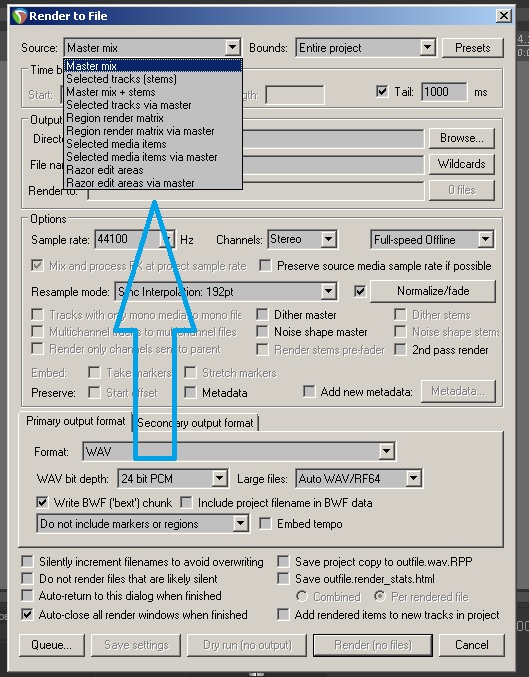Close the Render to File dialog

[x=504, y=16]
